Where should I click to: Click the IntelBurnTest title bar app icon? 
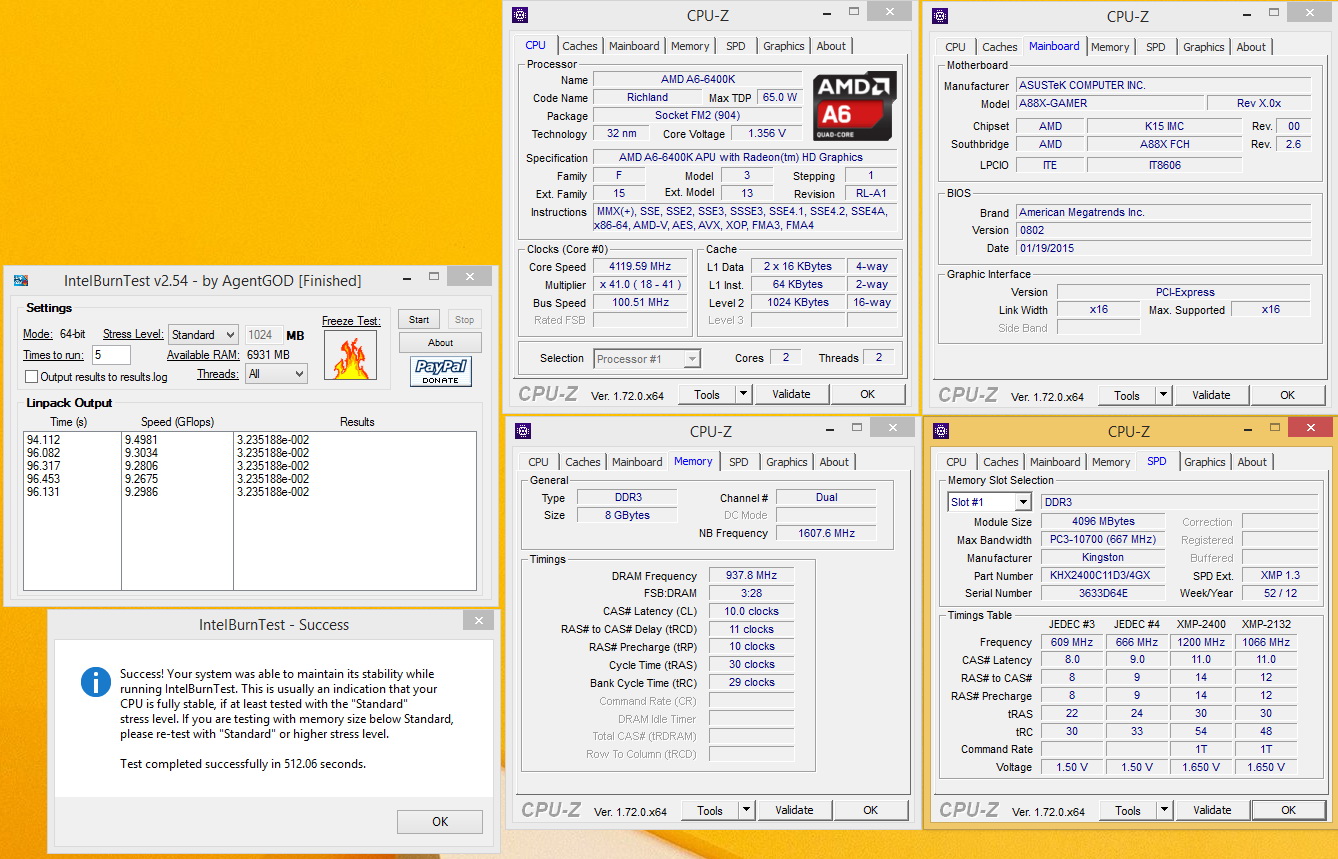pos(21,281)
